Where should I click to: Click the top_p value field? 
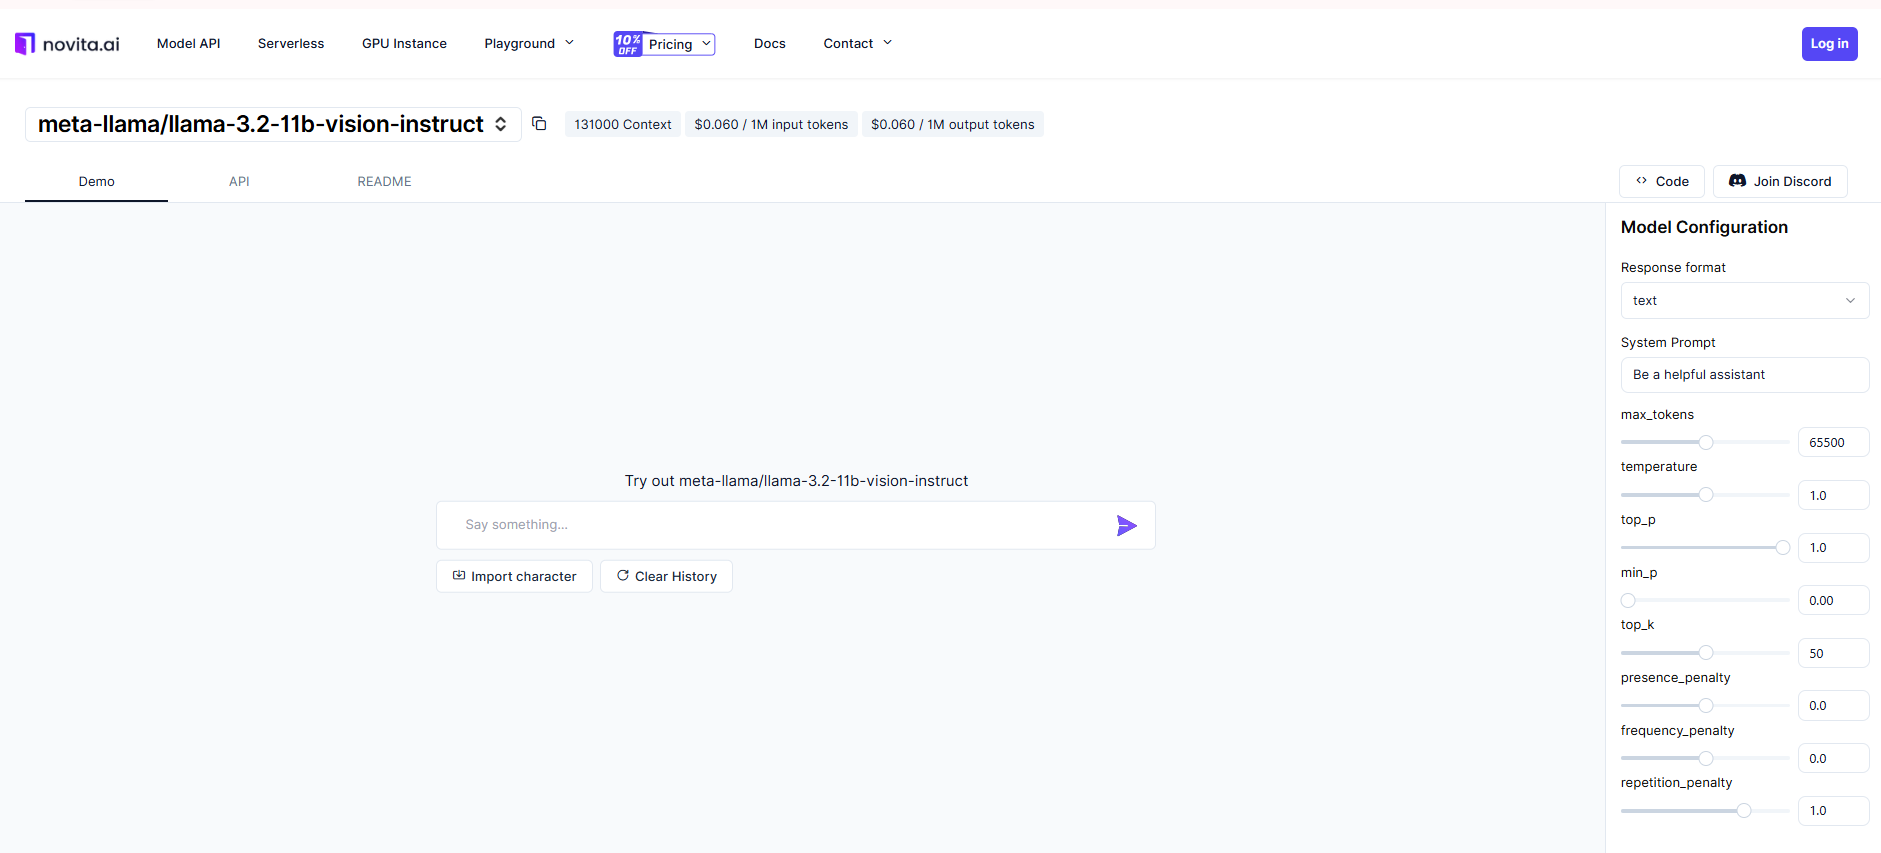(x=1833, y=548)
